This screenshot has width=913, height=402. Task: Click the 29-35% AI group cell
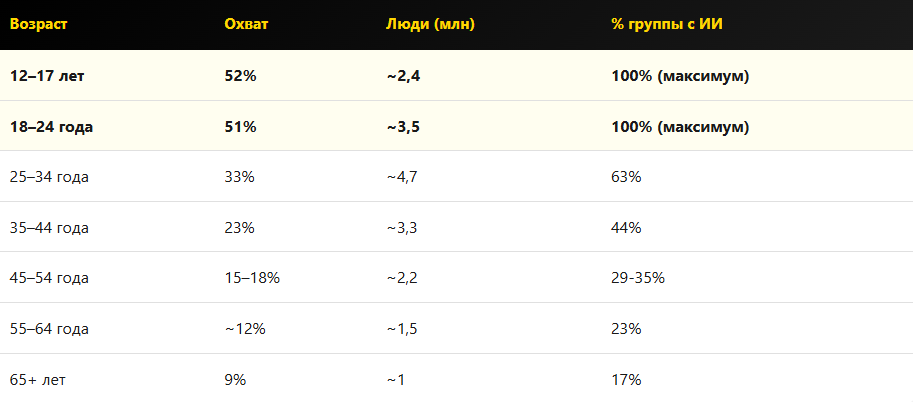(x=638, y=278)
